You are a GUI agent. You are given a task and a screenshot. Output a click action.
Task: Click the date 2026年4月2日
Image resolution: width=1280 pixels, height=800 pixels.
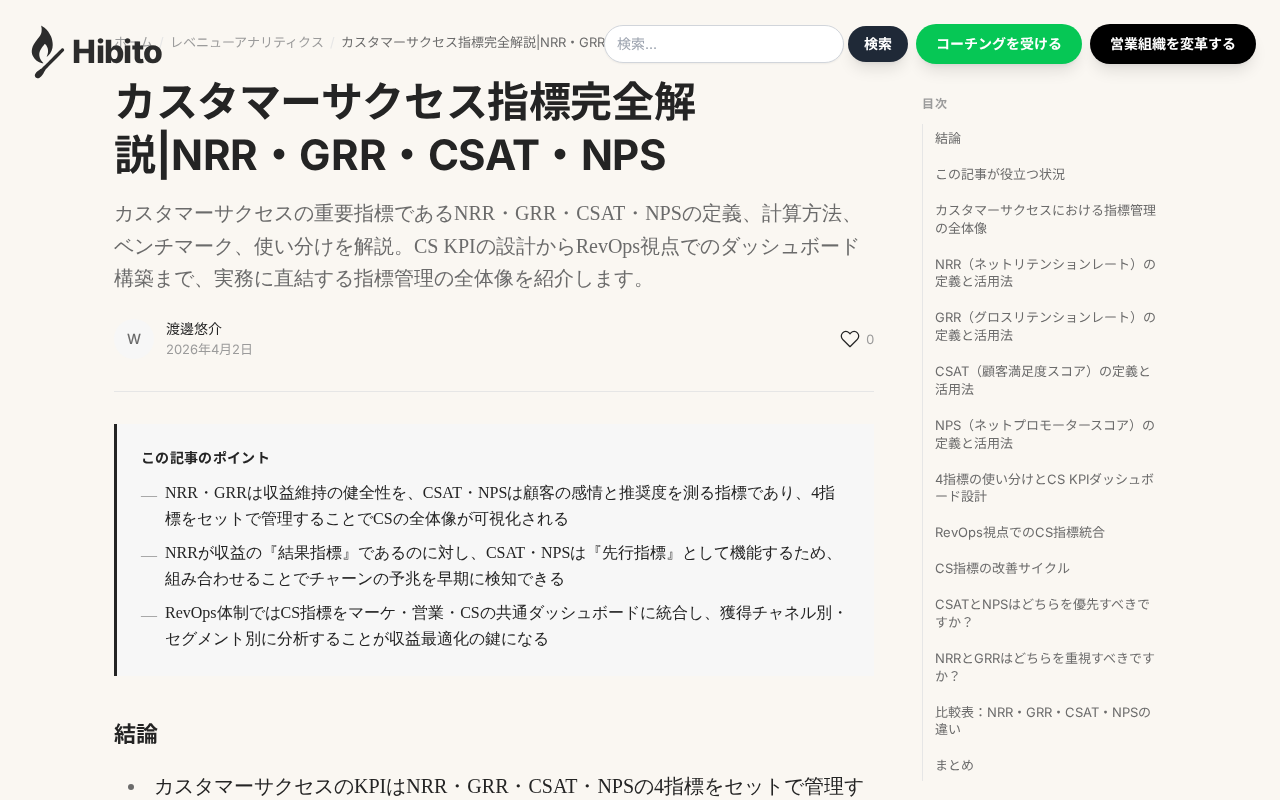pyautogui.click(x=209, y=349)
